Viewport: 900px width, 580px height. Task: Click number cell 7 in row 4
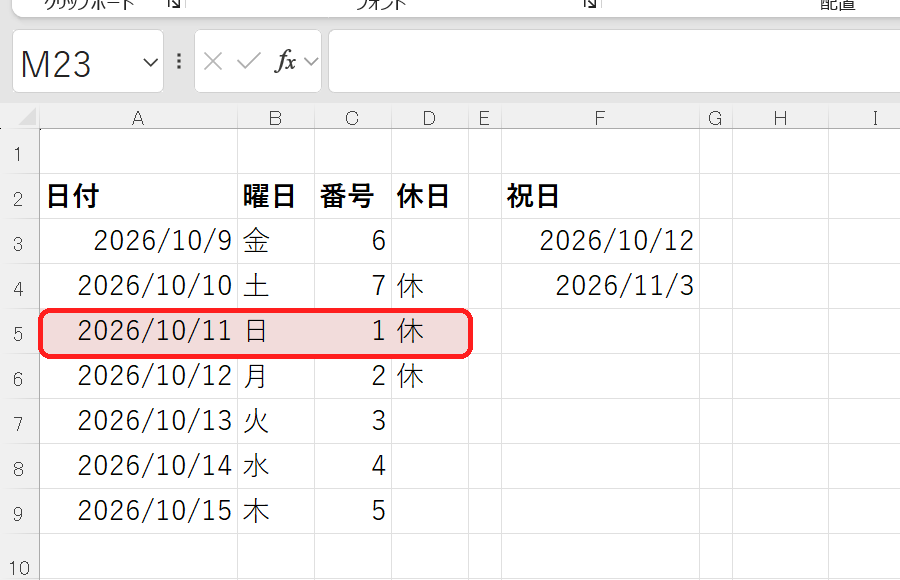[353, 286]
